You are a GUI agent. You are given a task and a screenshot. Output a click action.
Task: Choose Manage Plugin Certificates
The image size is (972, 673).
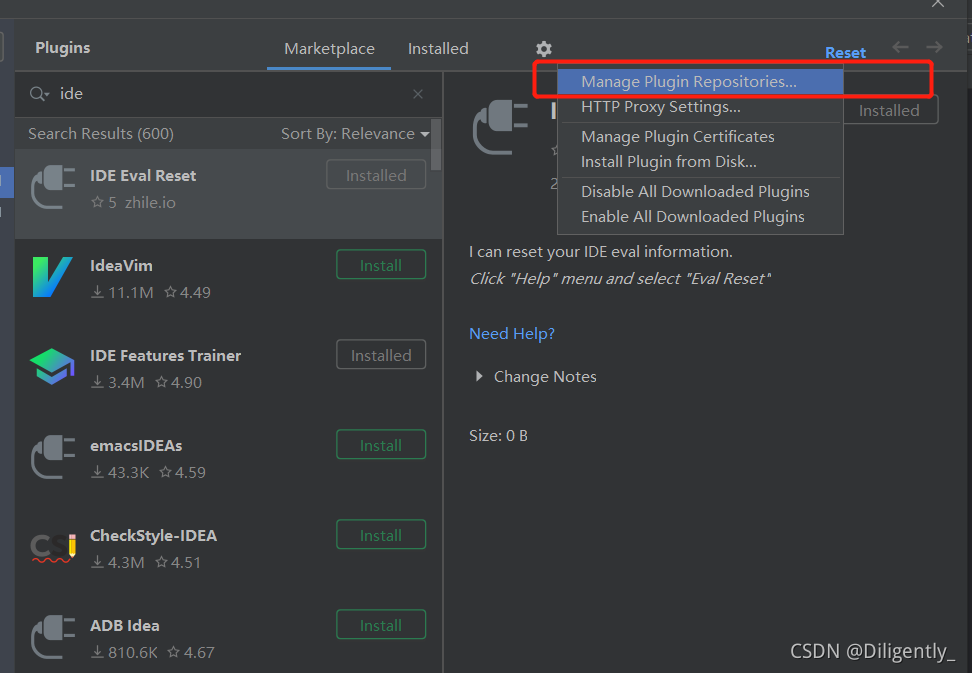[700, 136]
